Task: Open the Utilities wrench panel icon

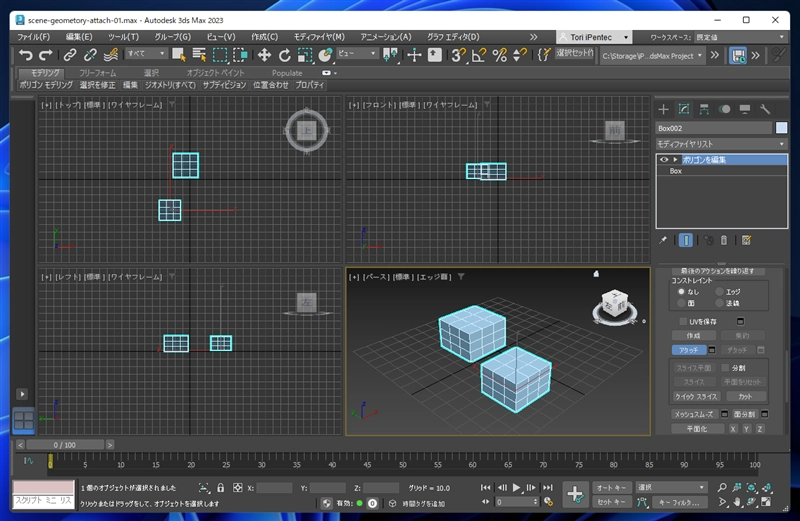Action: (765, 109)
